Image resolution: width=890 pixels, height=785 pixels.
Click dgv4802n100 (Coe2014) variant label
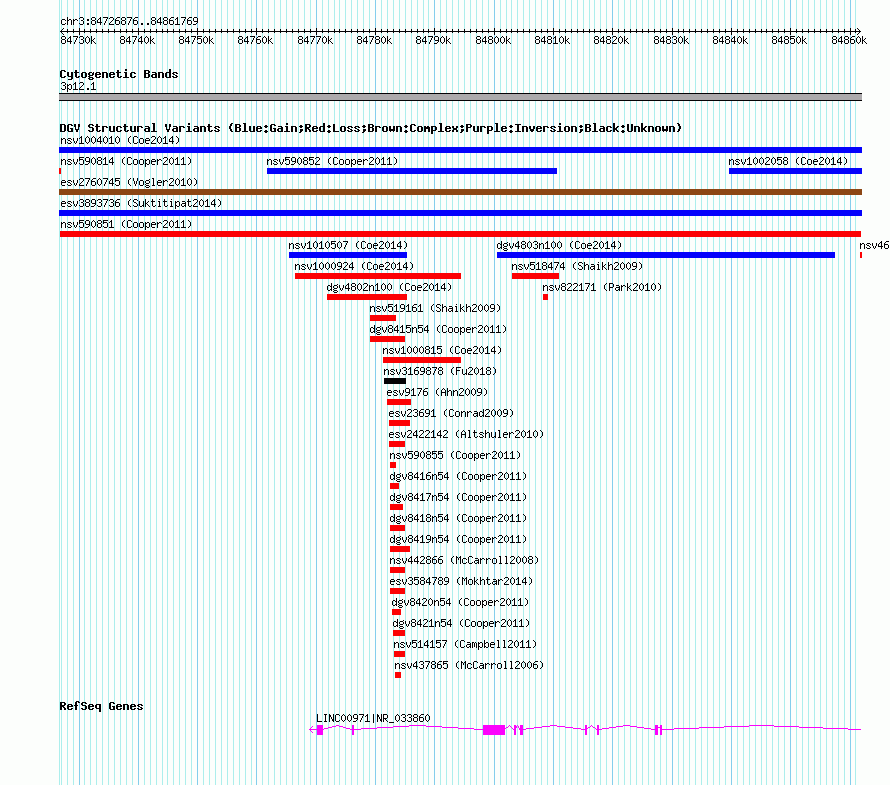tap(389, 287)
